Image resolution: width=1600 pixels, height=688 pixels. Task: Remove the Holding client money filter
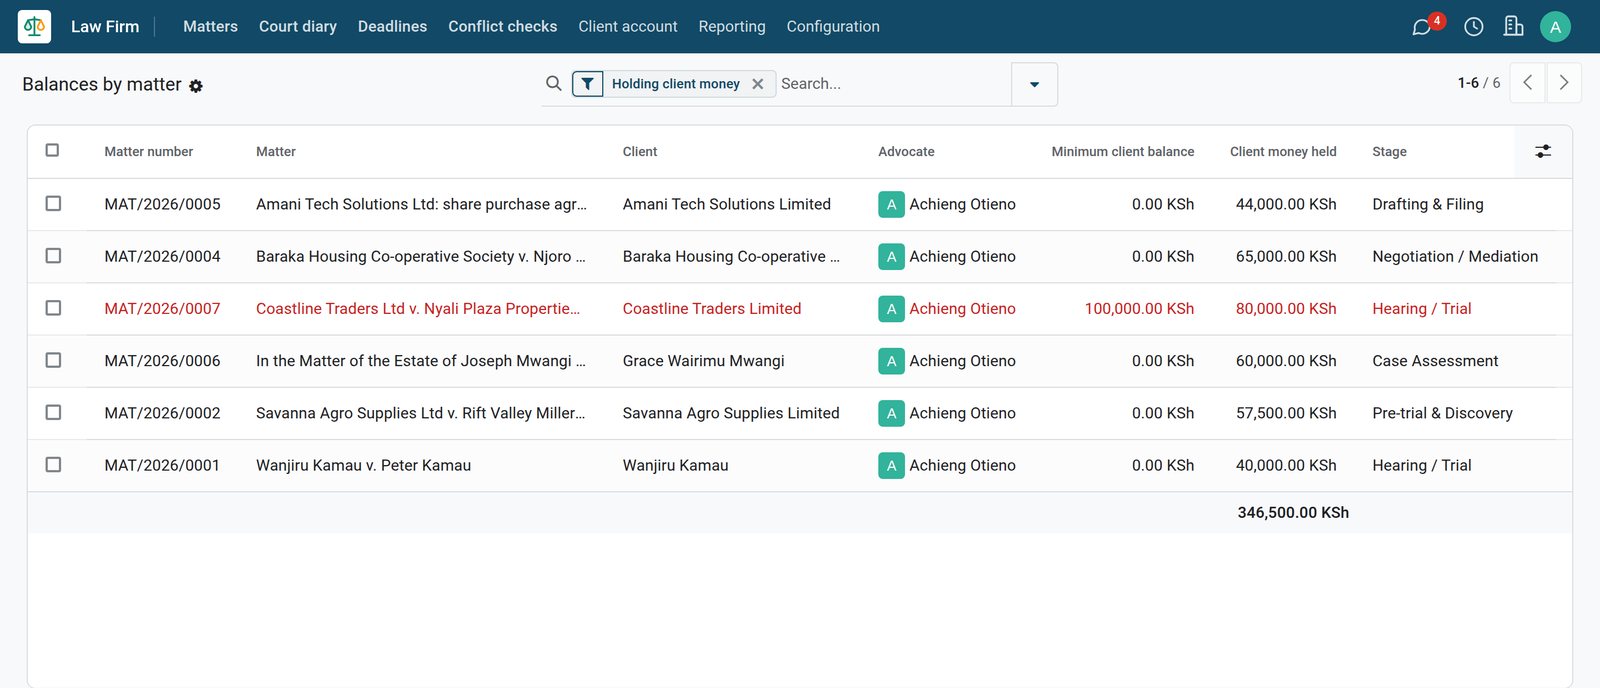click(758, 84)
